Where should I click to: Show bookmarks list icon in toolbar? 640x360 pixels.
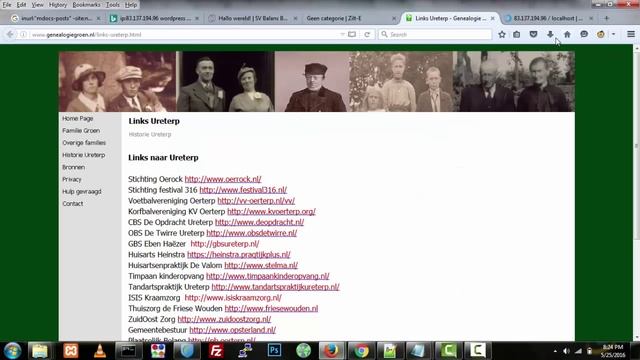pos(517,35)
